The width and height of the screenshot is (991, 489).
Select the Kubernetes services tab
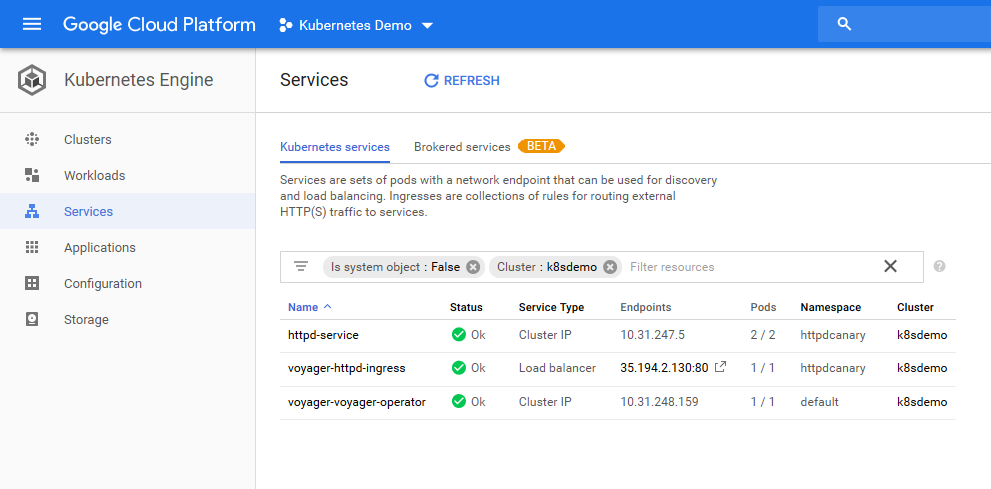point(335,147)
